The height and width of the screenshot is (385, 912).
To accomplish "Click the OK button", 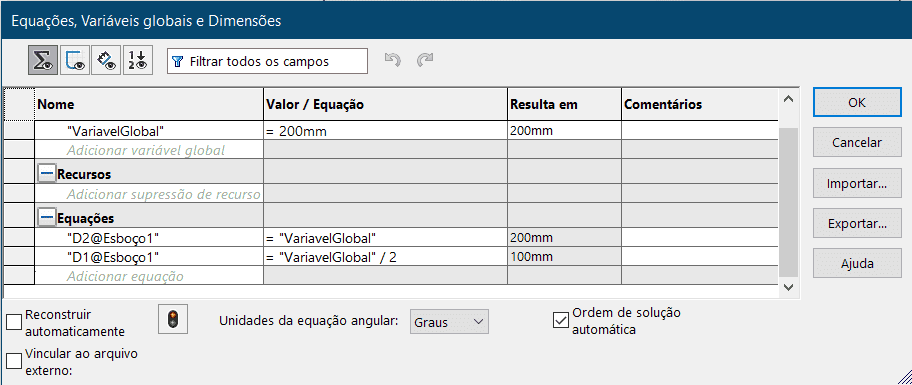I will [857, 102].
